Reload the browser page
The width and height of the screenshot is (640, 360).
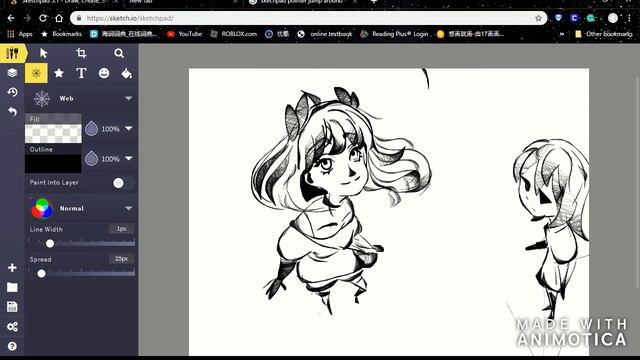coord(43,18)
